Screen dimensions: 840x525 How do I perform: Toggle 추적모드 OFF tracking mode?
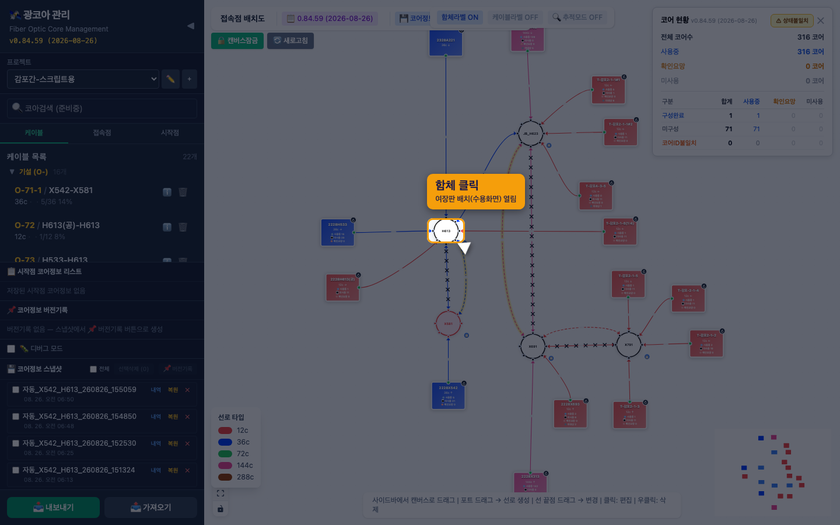point(577,17)
